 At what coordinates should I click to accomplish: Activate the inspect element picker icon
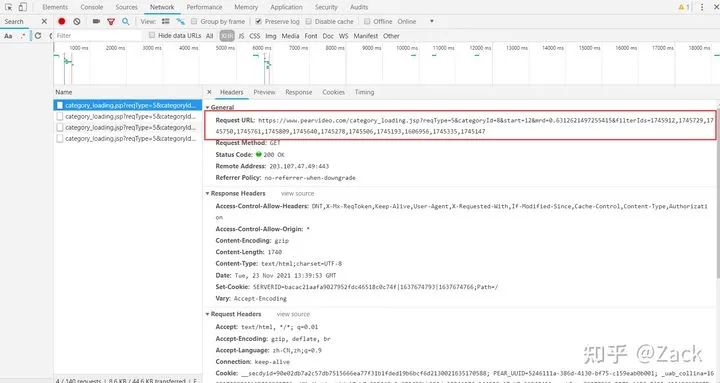click(x=8, y=7)
